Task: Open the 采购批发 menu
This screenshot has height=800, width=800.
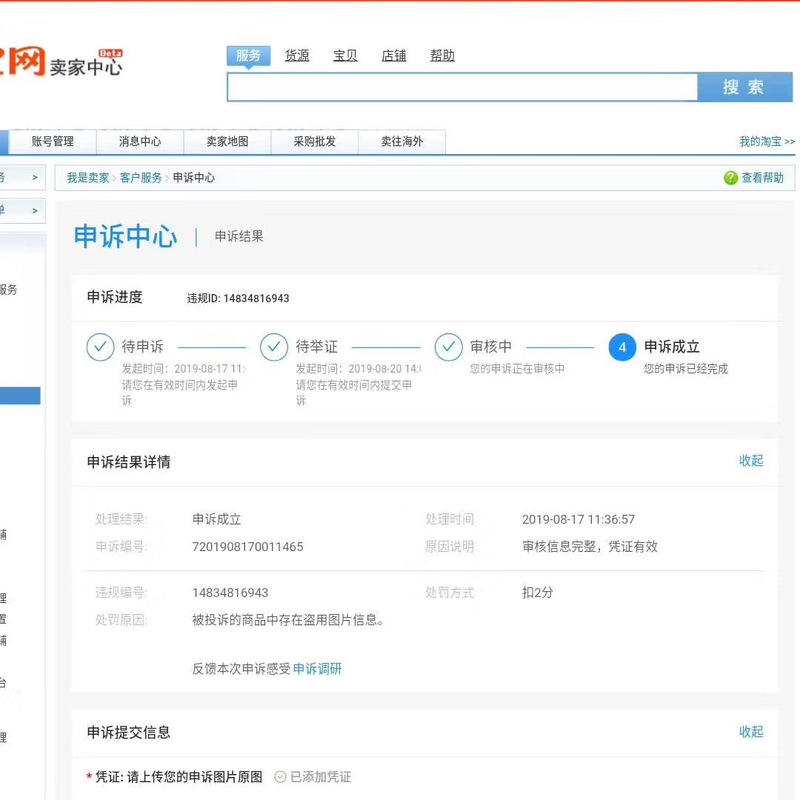Action: tap(314, 141)
